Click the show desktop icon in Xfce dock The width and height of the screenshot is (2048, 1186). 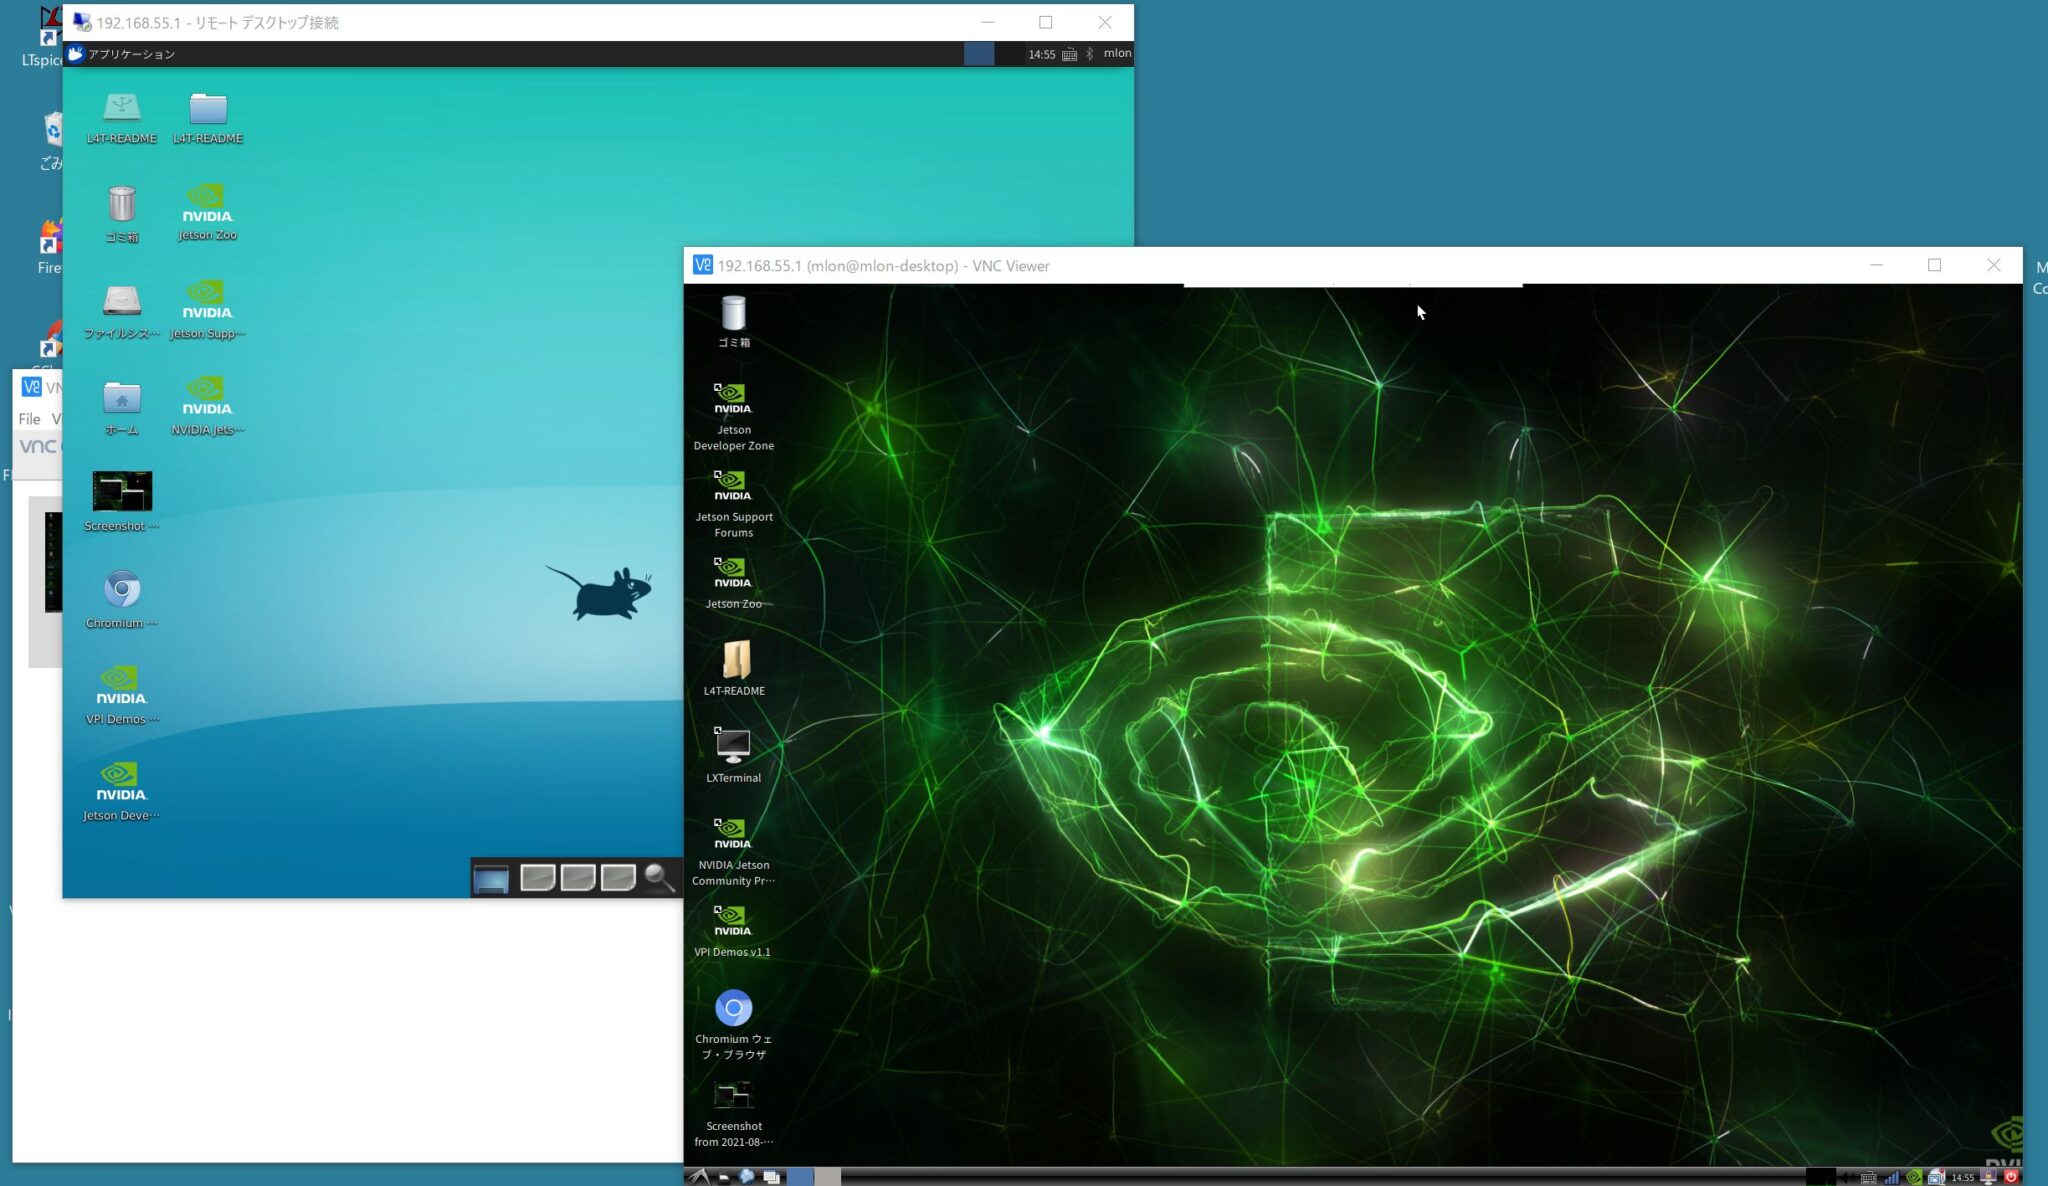[x=491, y=879]
